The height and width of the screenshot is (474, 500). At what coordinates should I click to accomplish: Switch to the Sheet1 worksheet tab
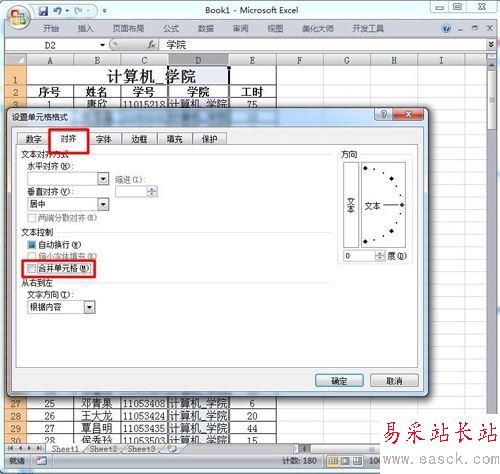click(x=65, y=449)
